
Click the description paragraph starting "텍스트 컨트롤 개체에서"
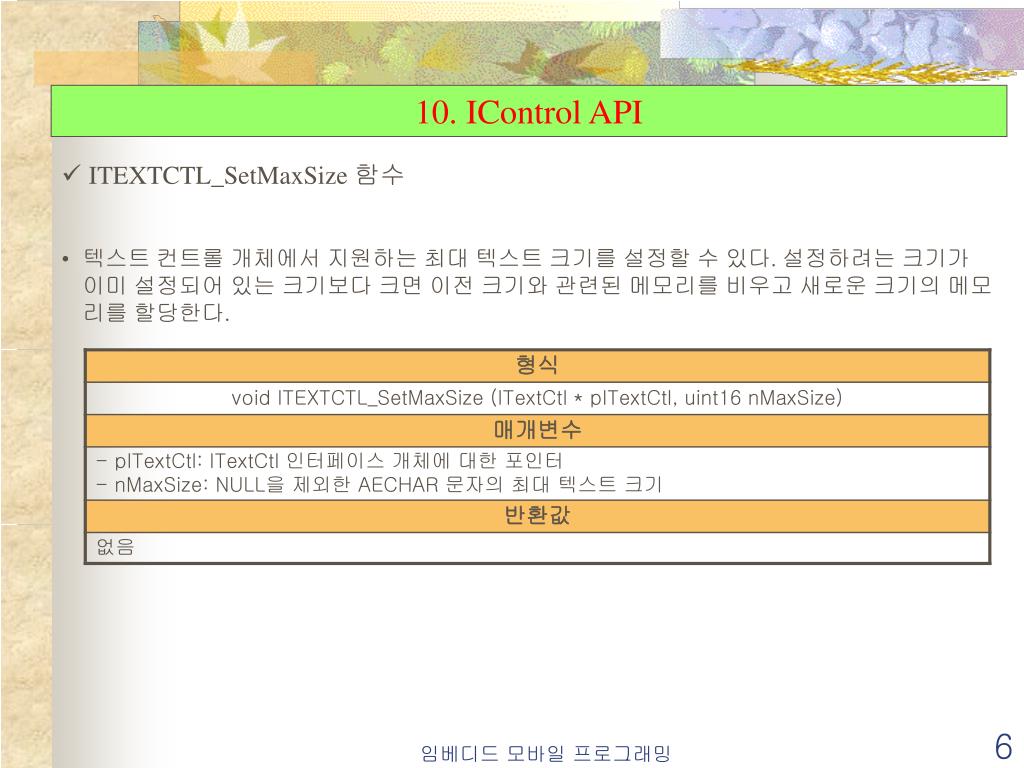pos(537,285)
